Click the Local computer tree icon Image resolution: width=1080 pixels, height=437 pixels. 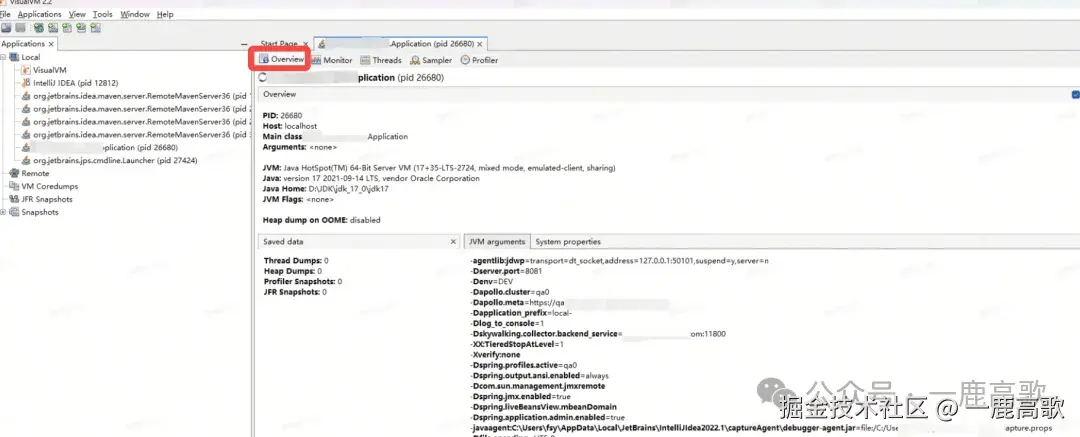[14, 57]
